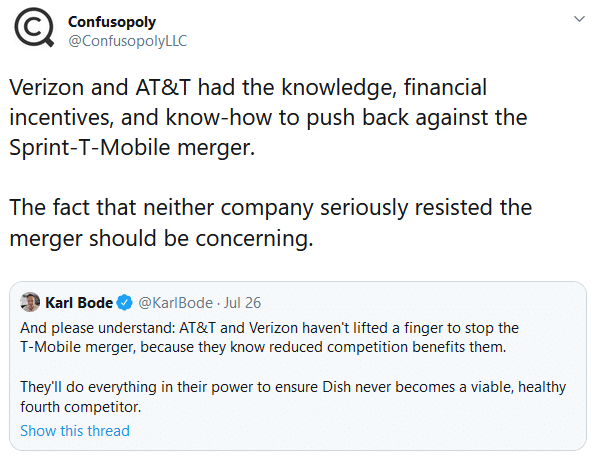Visit the @ConfusopolyLLC handle
597x458 pixels.
coord(128,41)
